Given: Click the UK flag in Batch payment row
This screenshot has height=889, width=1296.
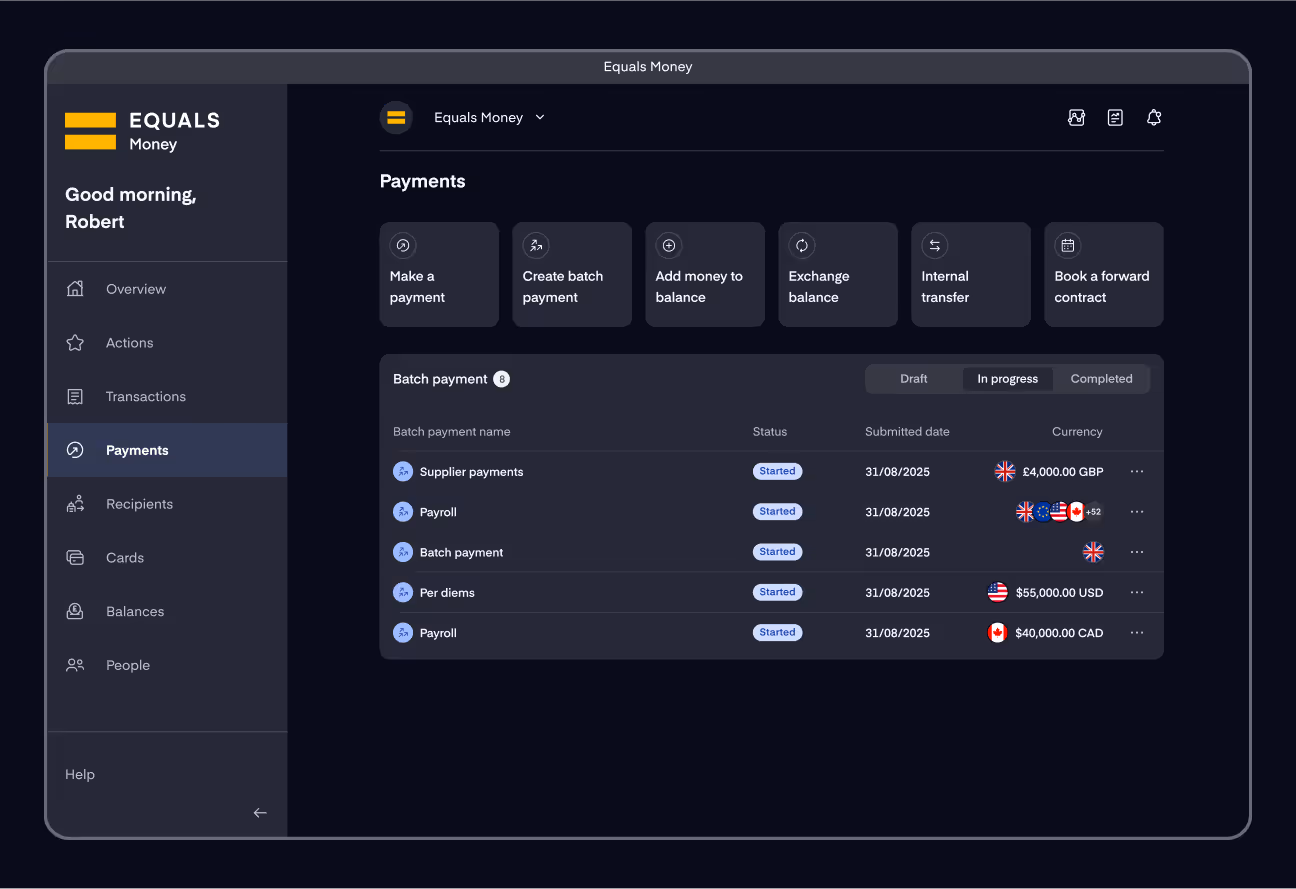Looking at the screenshot, I should [1093, 552].
